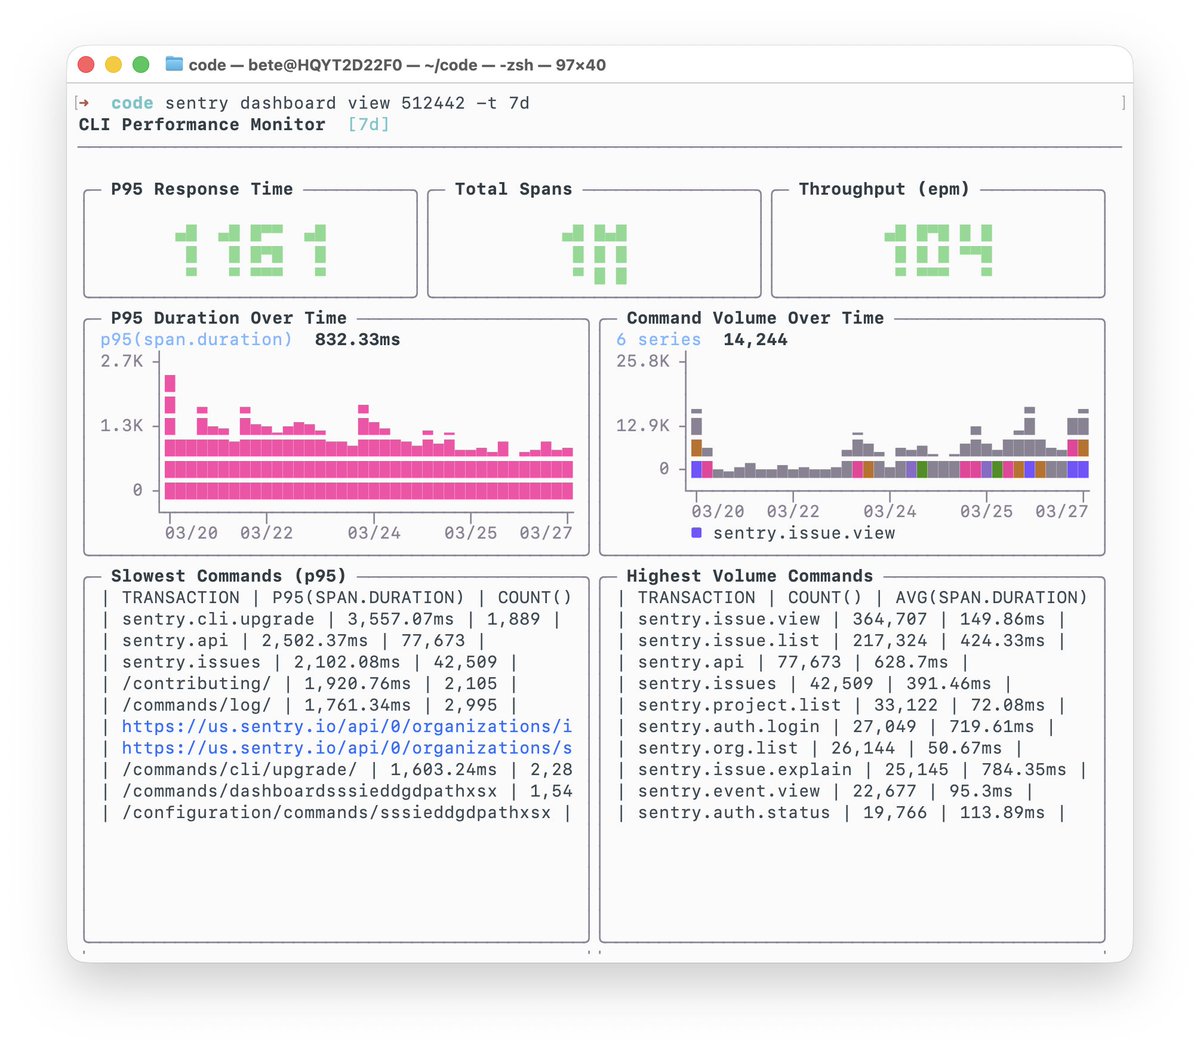Viewport: 1200px width, 1051px height.
Task: Click the 832.33ms value
Action: (x=358, y=340)
